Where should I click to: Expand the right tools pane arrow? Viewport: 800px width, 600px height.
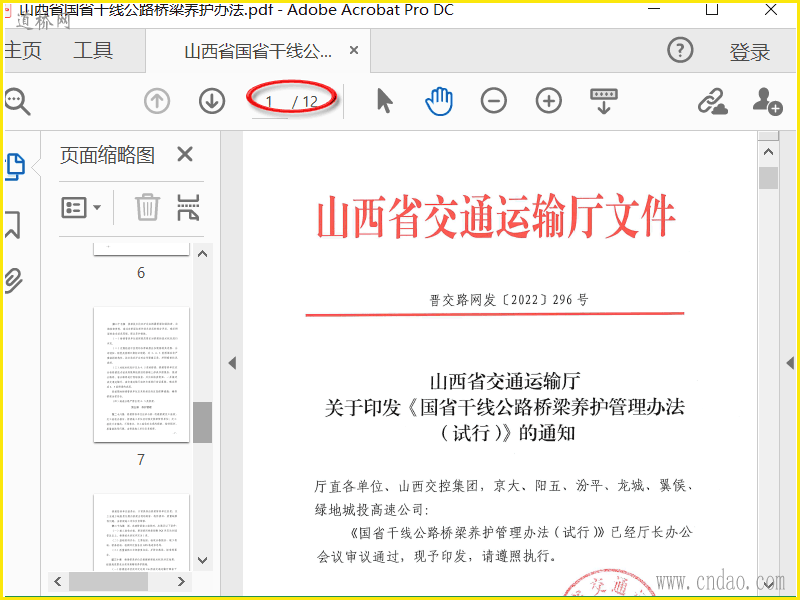pos(790,363)
